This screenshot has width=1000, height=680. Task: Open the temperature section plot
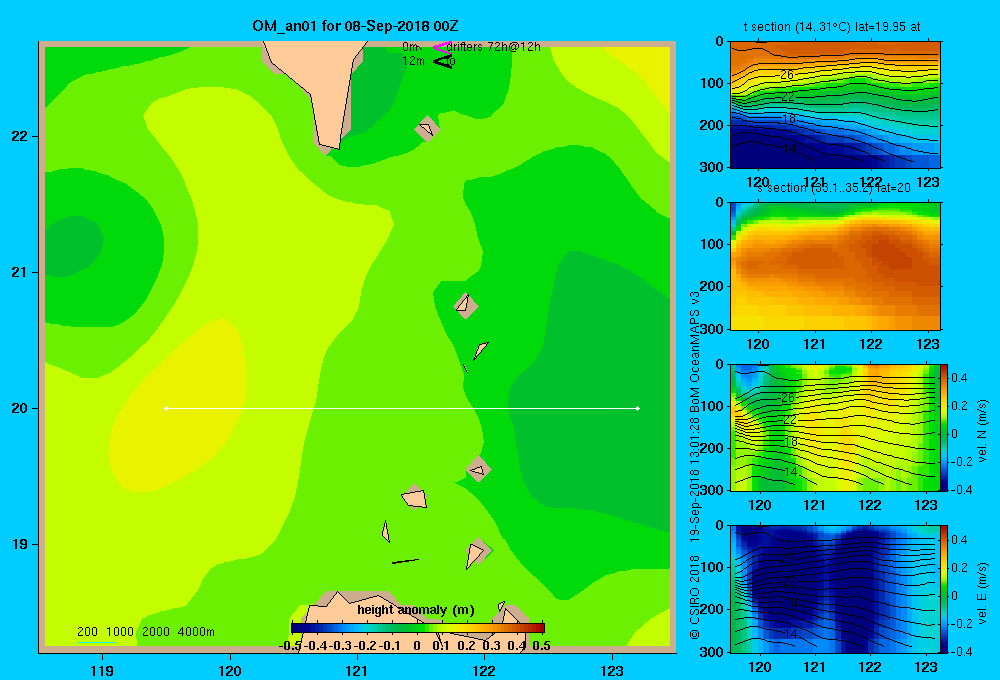click(x=835, y=104)
